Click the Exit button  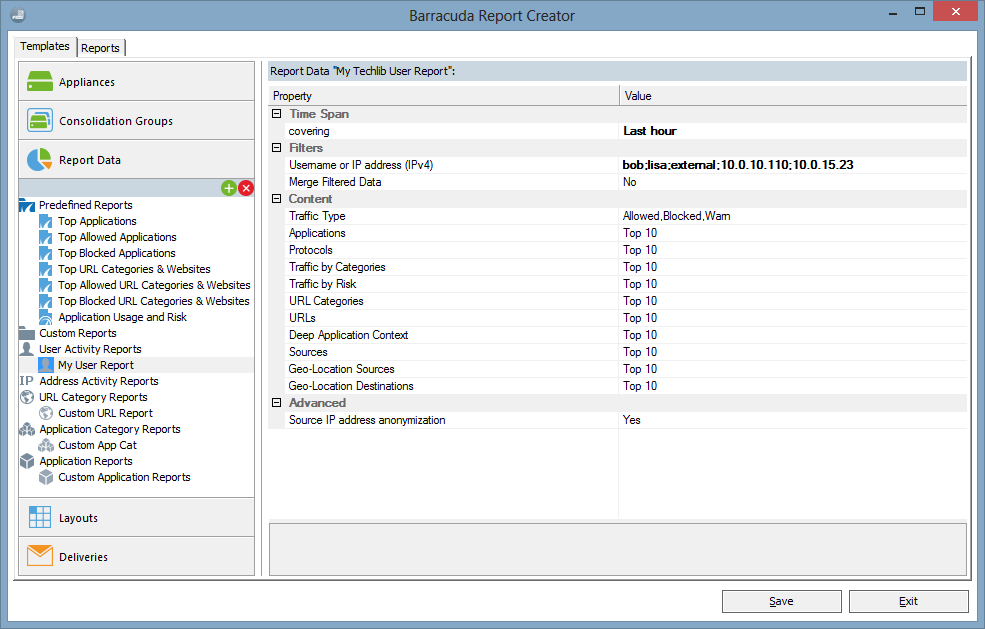point(908,601)
